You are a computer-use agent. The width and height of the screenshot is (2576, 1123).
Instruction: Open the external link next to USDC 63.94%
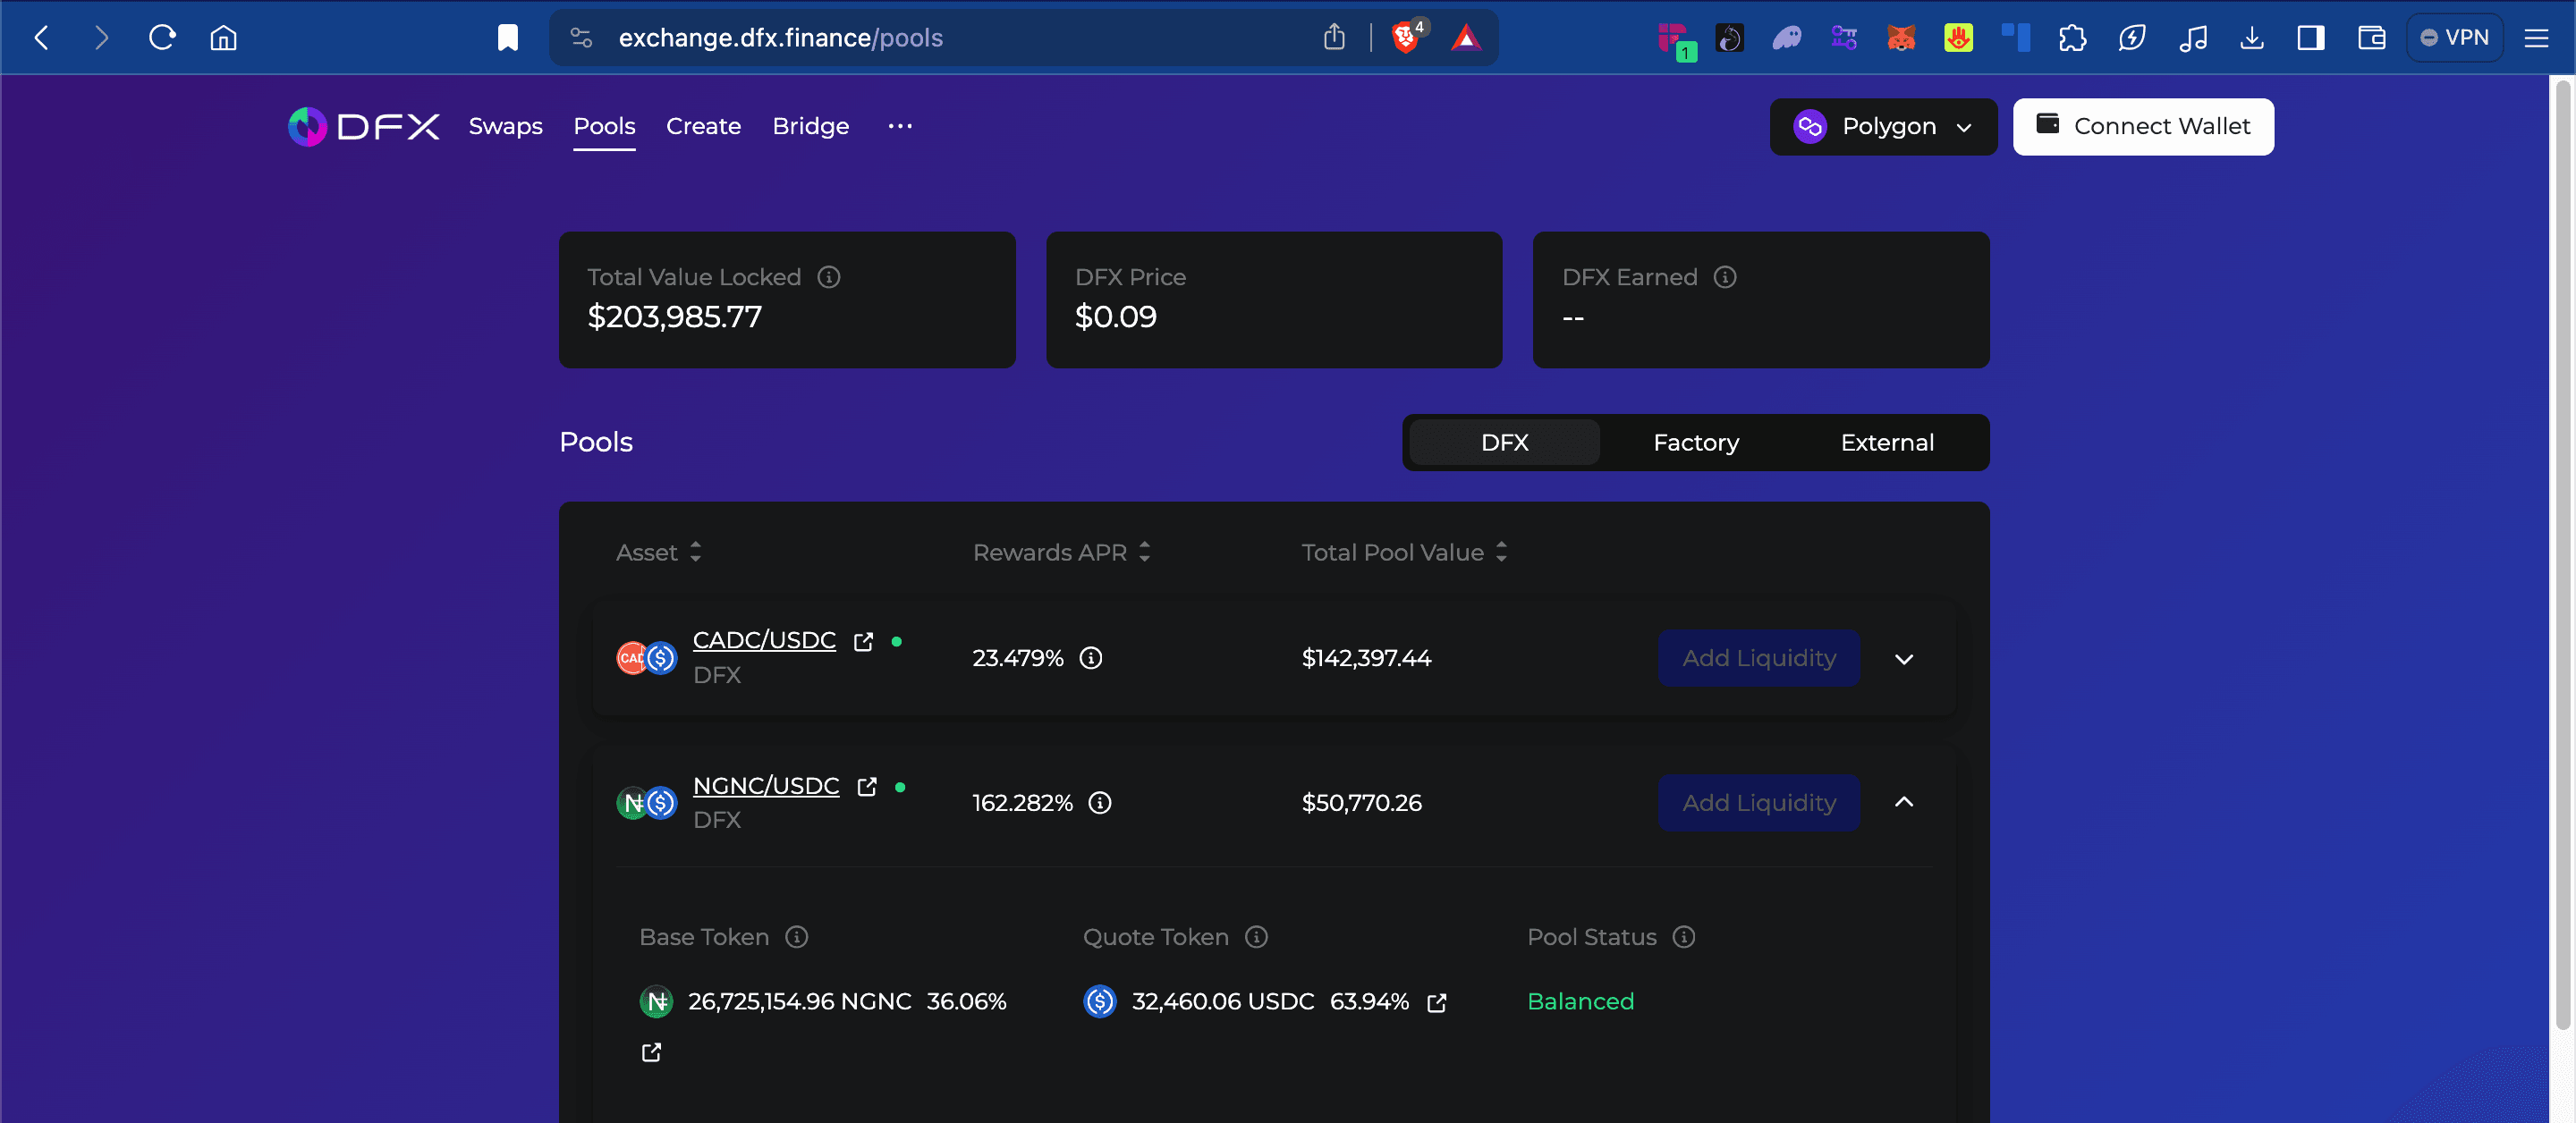coord(1436,1003)
